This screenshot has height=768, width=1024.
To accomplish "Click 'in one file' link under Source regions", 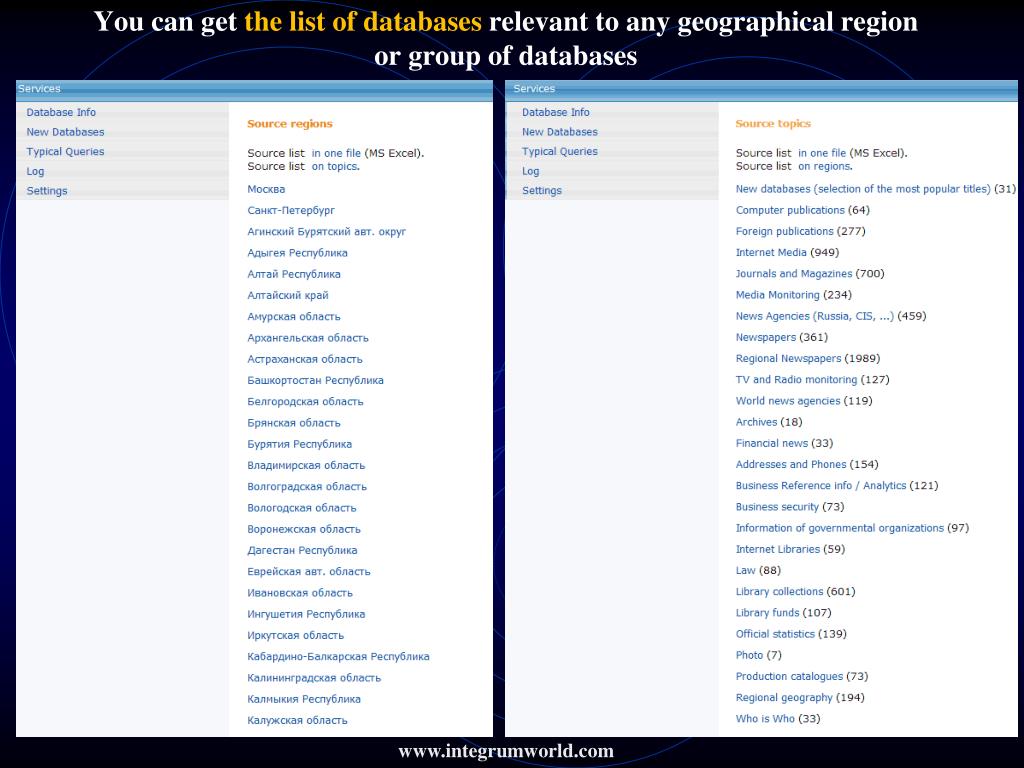I will pyautogui.click(x=336, y=153).
